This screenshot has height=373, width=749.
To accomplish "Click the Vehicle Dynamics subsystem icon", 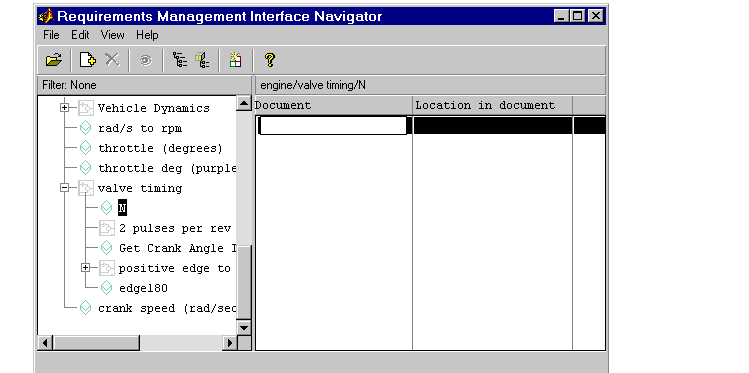I will (86, 108).
